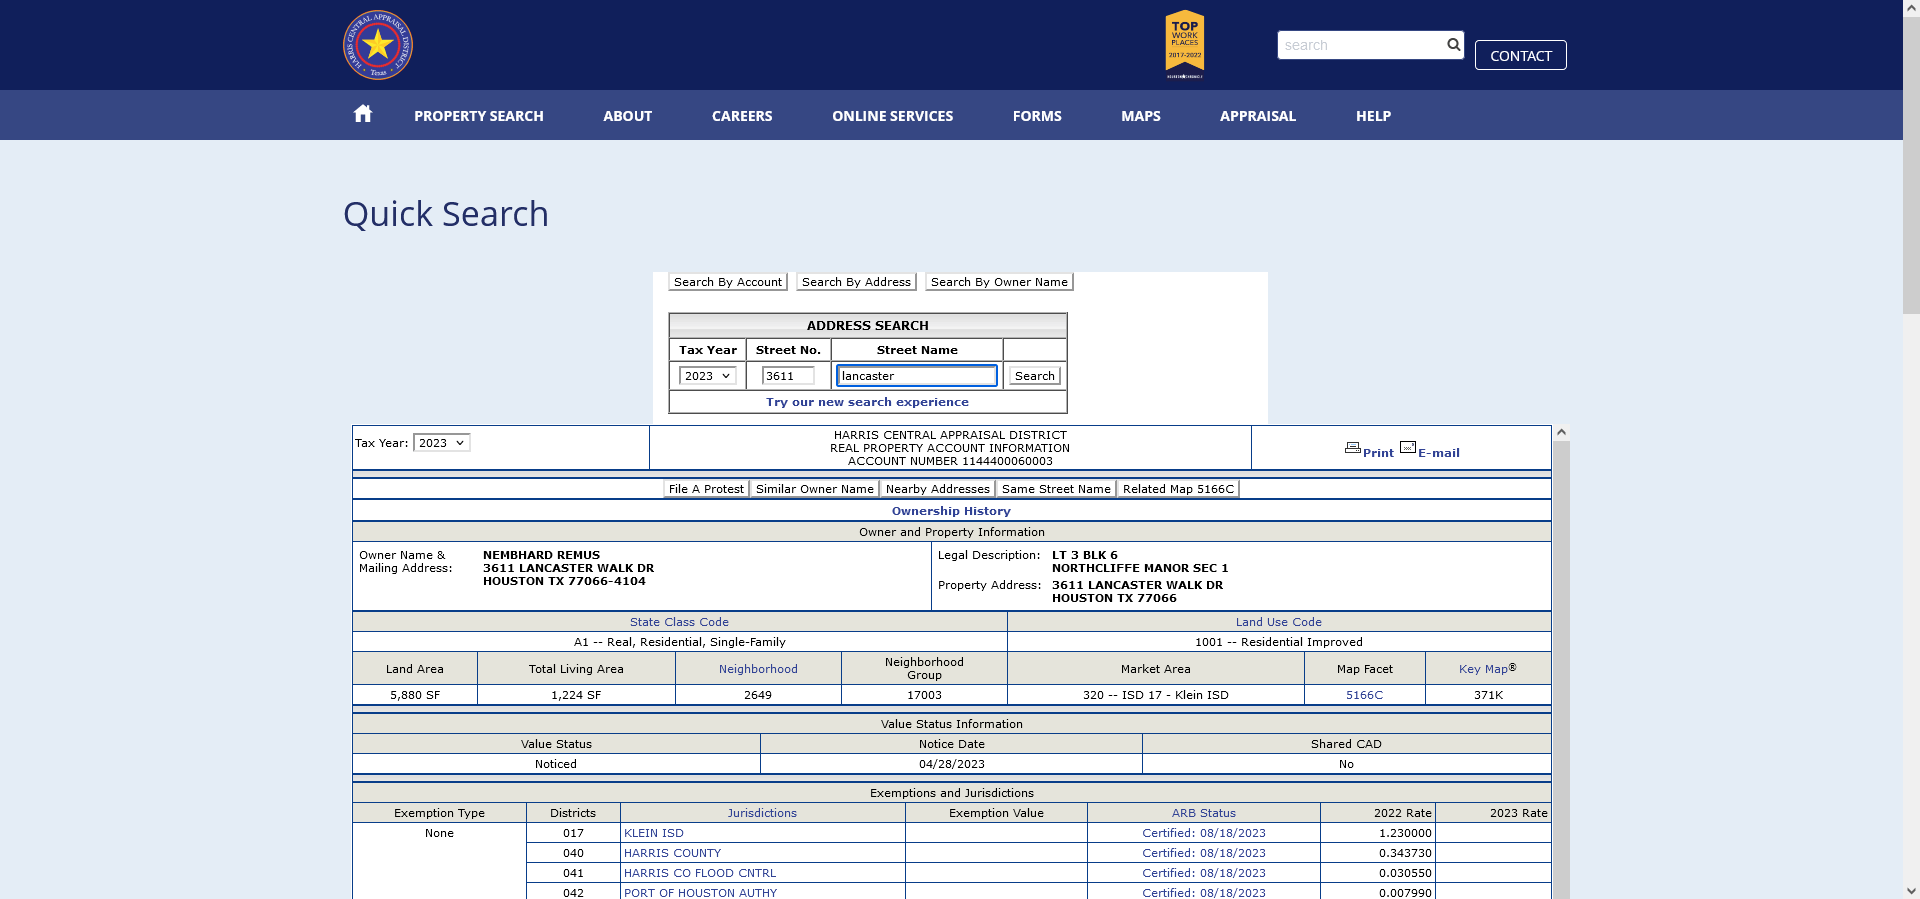This screenshot has height=899, width=1920.
Task: Click ACCOUNT NUMBER 1144400060003 text
Action: pos(950,461)
